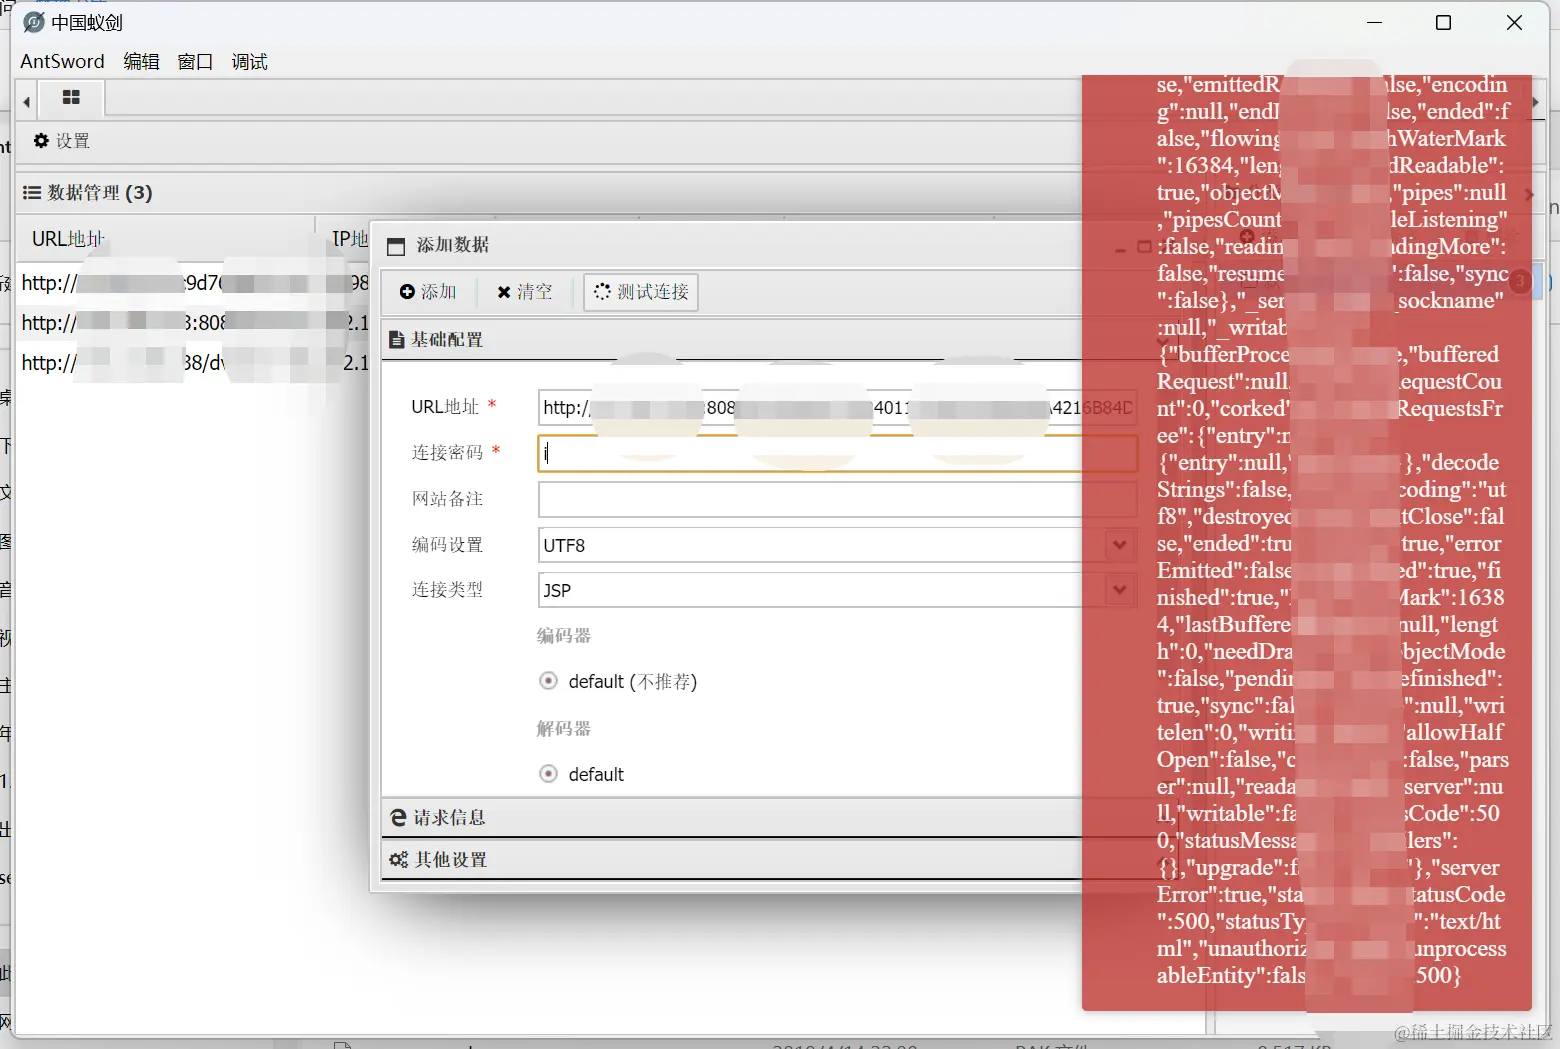Image resolution: width=1560 pixels, height=1049 pixels.
Task: Open the 调试 menu
Action: (x=249, y=61)
